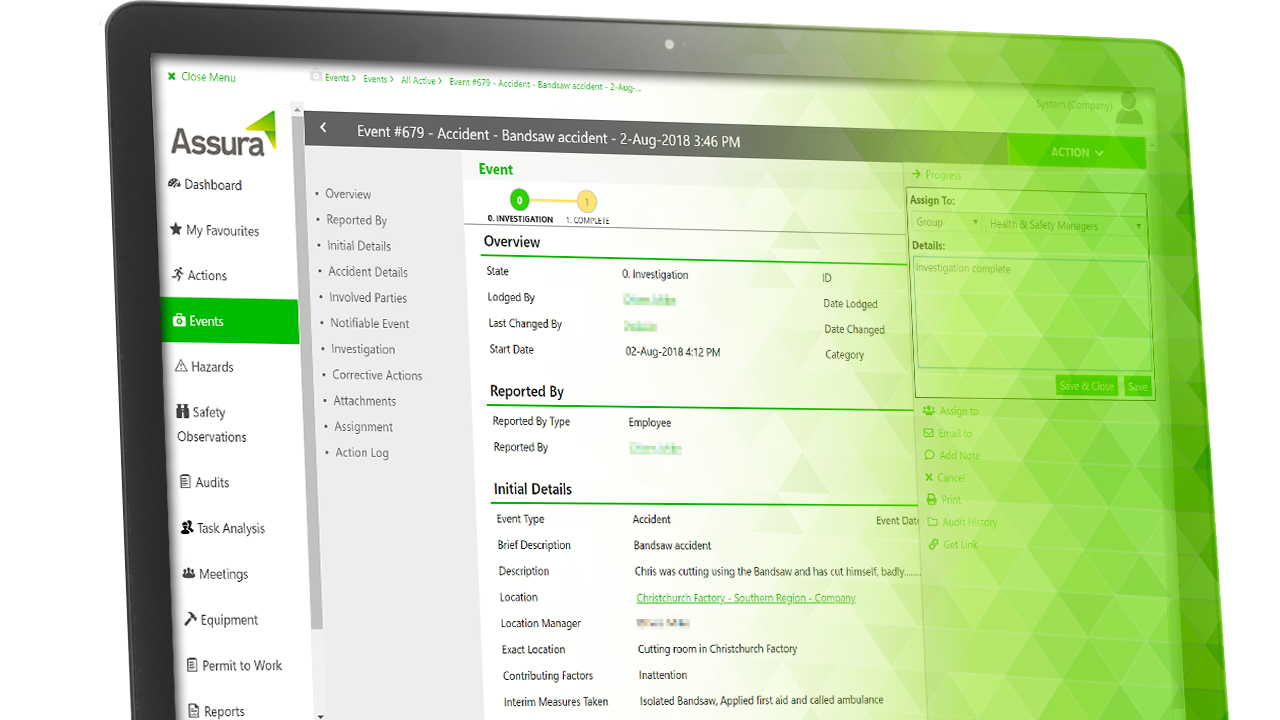
Task: Click the Email to envelope icon
Action: point(930,433)
